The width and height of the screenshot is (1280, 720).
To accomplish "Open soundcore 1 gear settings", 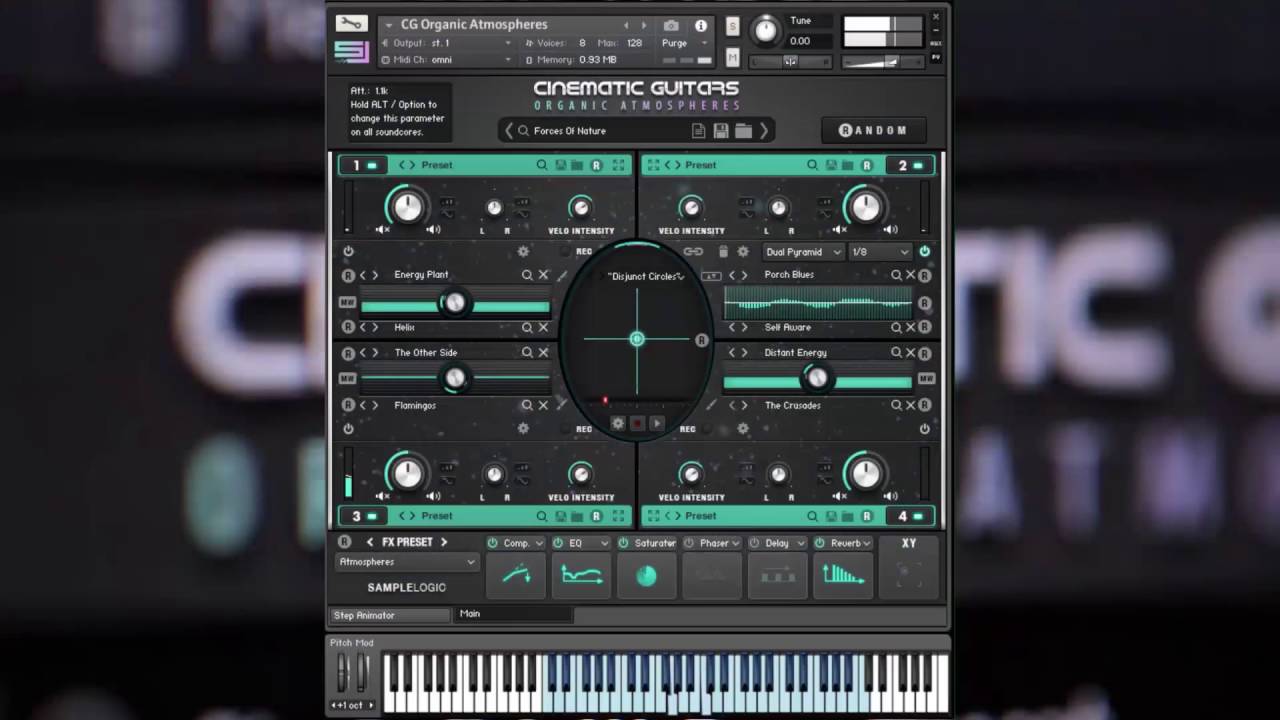I will point(523,252).
